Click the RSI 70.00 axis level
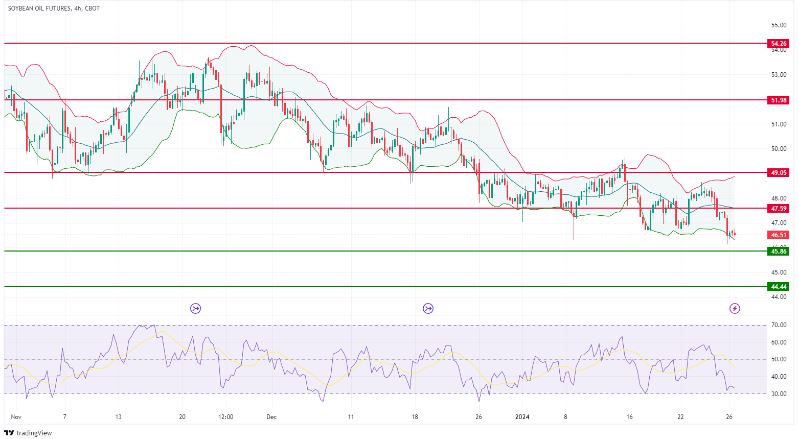 coord(778,325)
